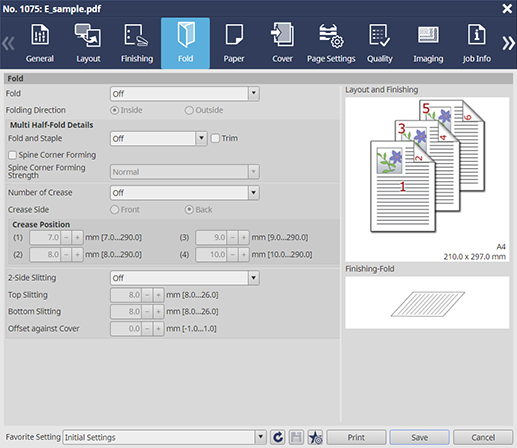Screen dimensions: 517x448
Task: Click the Cancel button
Action: tap(483, 437)
